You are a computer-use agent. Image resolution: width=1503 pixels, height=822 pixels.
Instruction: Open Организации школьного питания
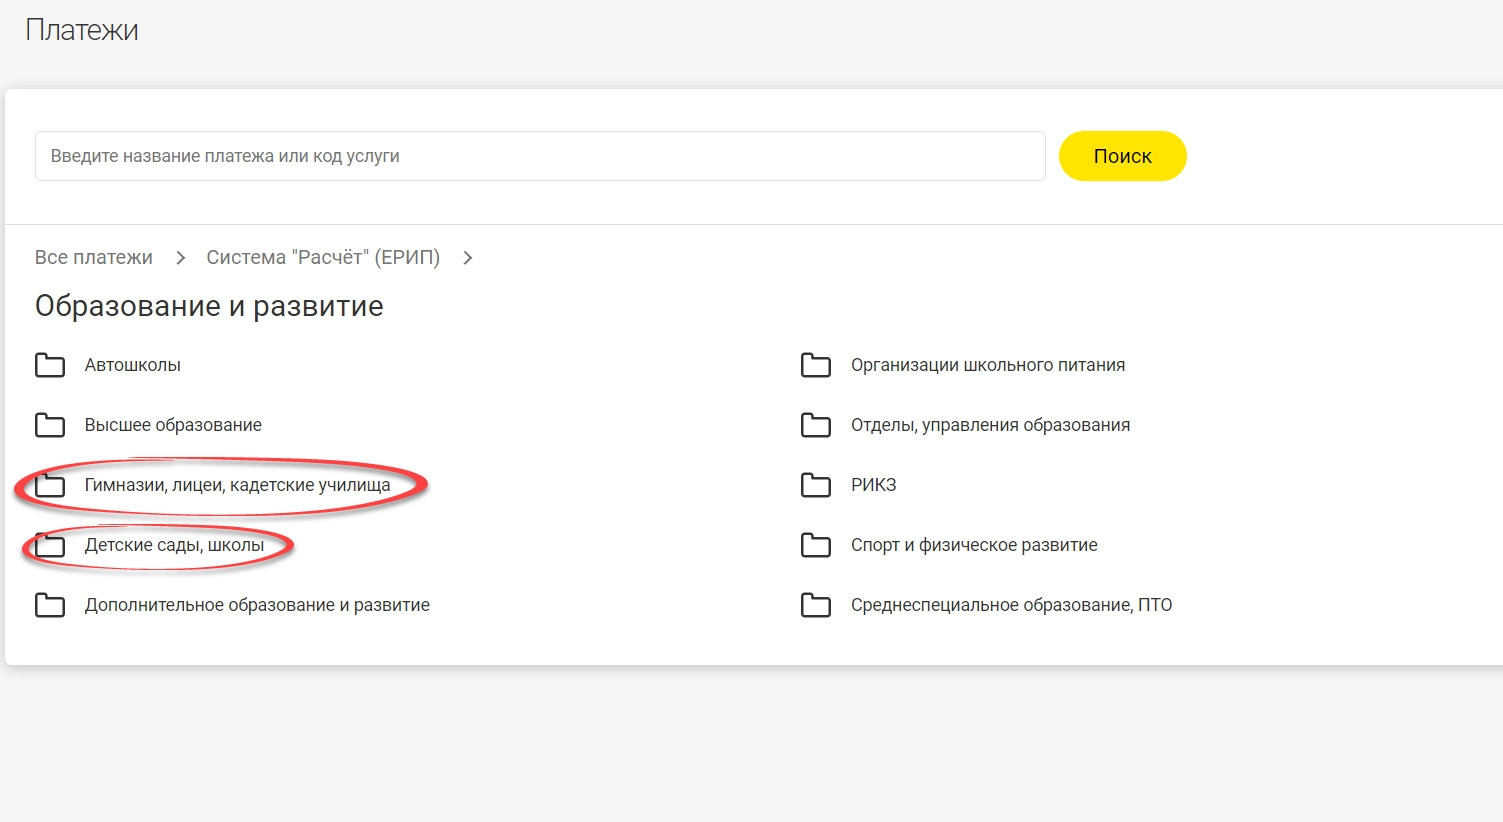pyautogui.click(x=988, y=365)
